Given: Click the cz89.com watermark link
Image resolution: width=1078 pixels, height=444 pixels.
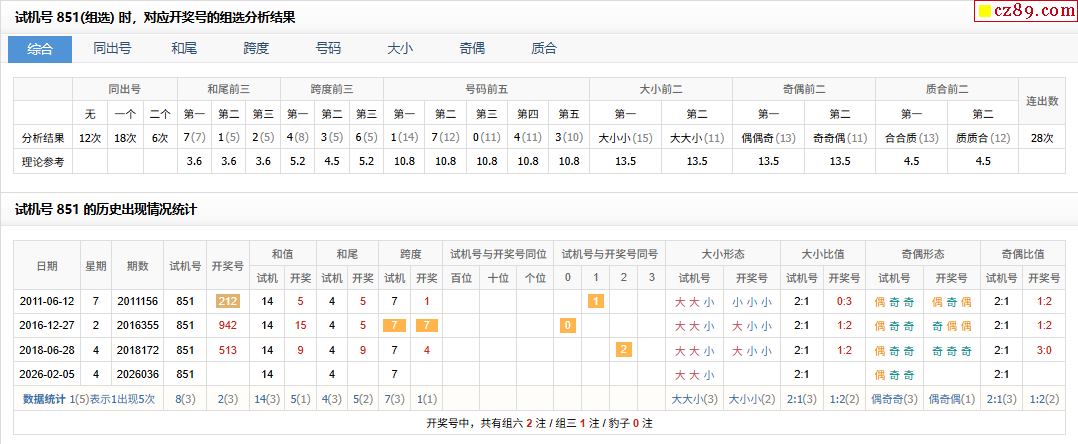Looking at the screenshot, I should [x=1031, y=11].
